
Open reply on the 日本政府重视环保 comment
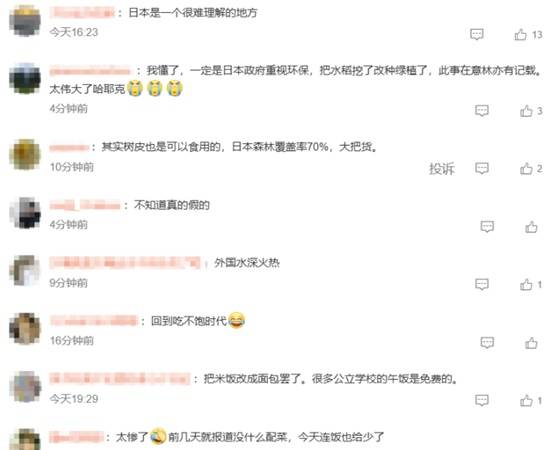[x=482, y=111]
